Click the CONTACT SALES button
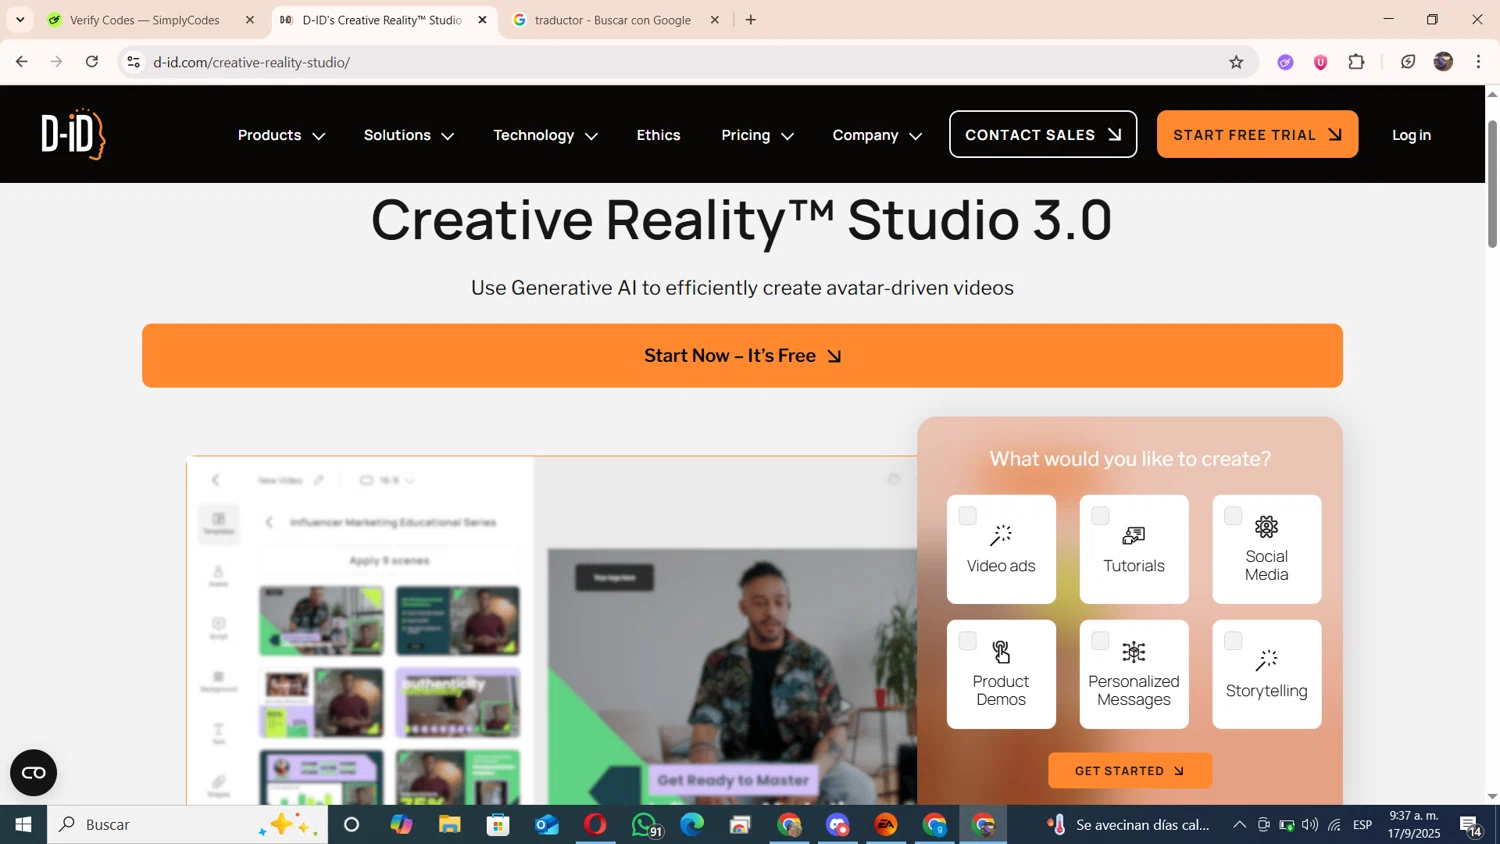The height and width of the screenshot is (844, 1500). (x=1043, y=134)
